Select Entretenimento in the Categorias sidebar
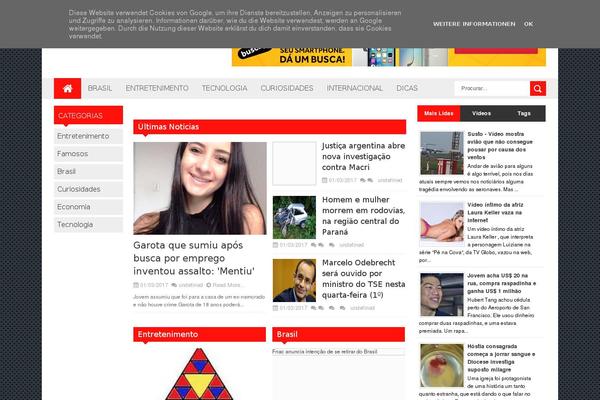The height and width of the screenshot is (400, 600). tap(88, 136)
